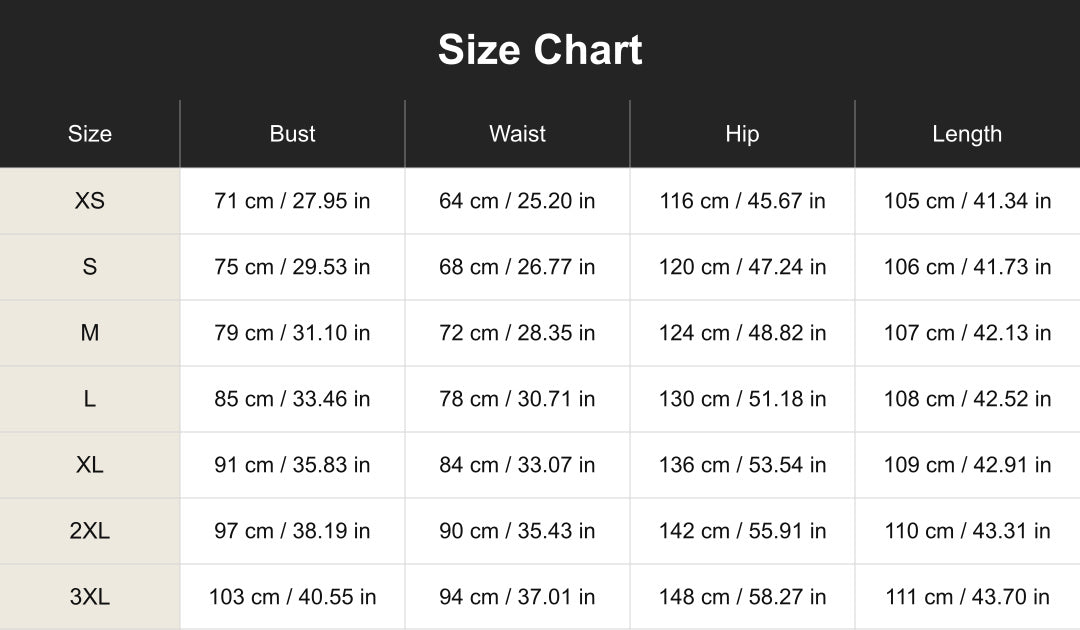Select the L size row label
The width and height of the screenshot is (1080, 630).
pyautogui.click(x=90, y=399)
